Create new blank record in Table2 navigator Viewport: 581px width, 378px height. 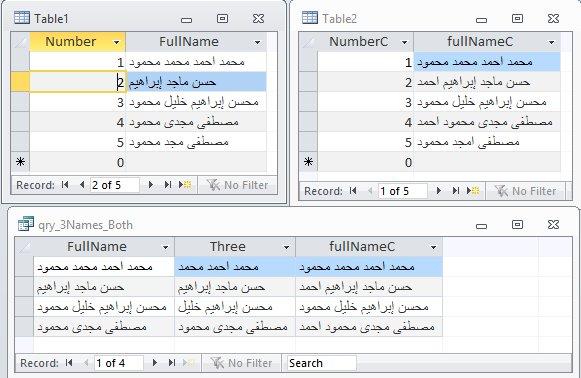pyautogui.click(x=473, y=191)
